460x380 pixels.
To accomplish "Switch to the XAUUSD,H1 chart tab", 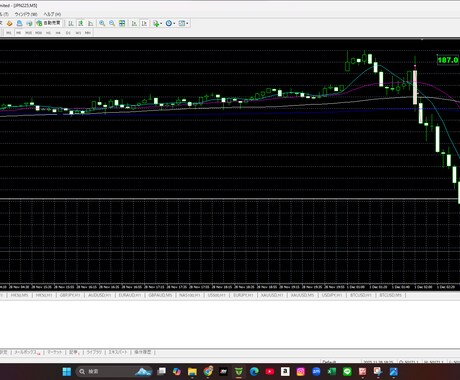I will coord(272,295).
